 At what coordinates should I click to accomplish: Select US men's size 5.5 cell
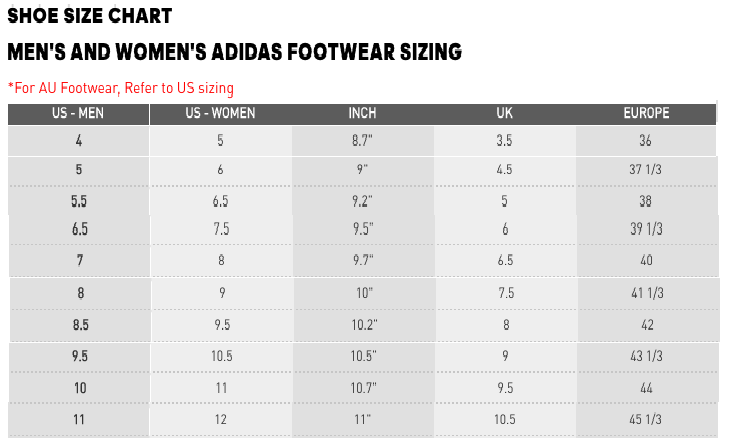pos(79,201)
